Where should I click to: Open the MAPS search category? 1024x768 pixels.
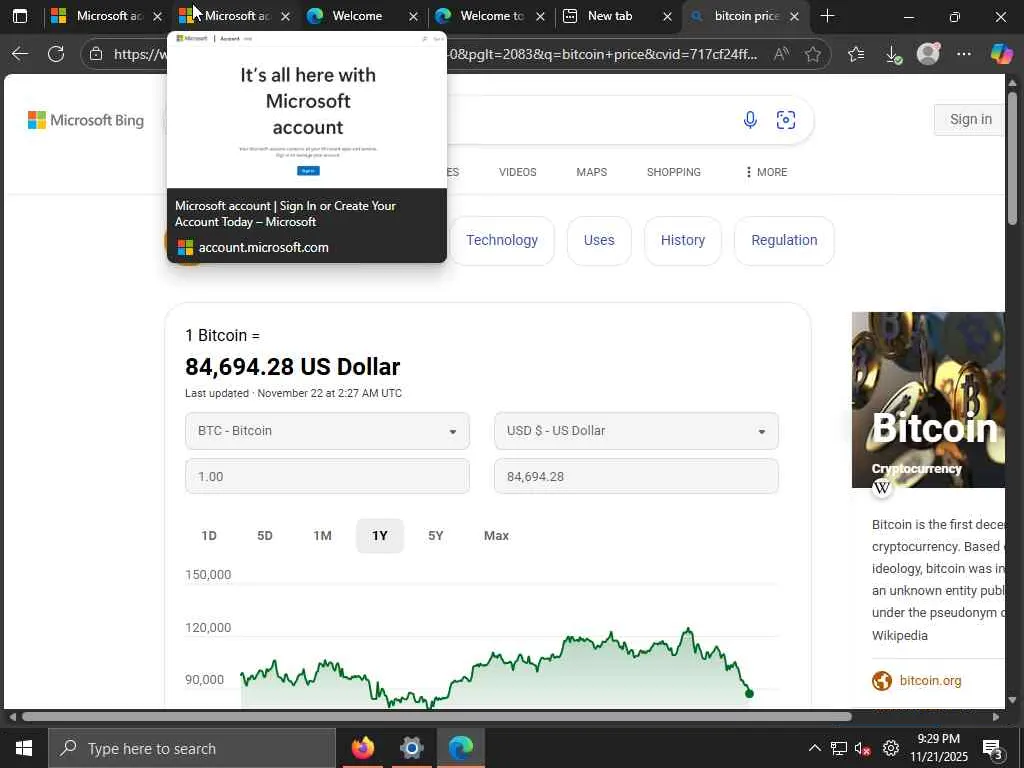[x=592, y=172]
